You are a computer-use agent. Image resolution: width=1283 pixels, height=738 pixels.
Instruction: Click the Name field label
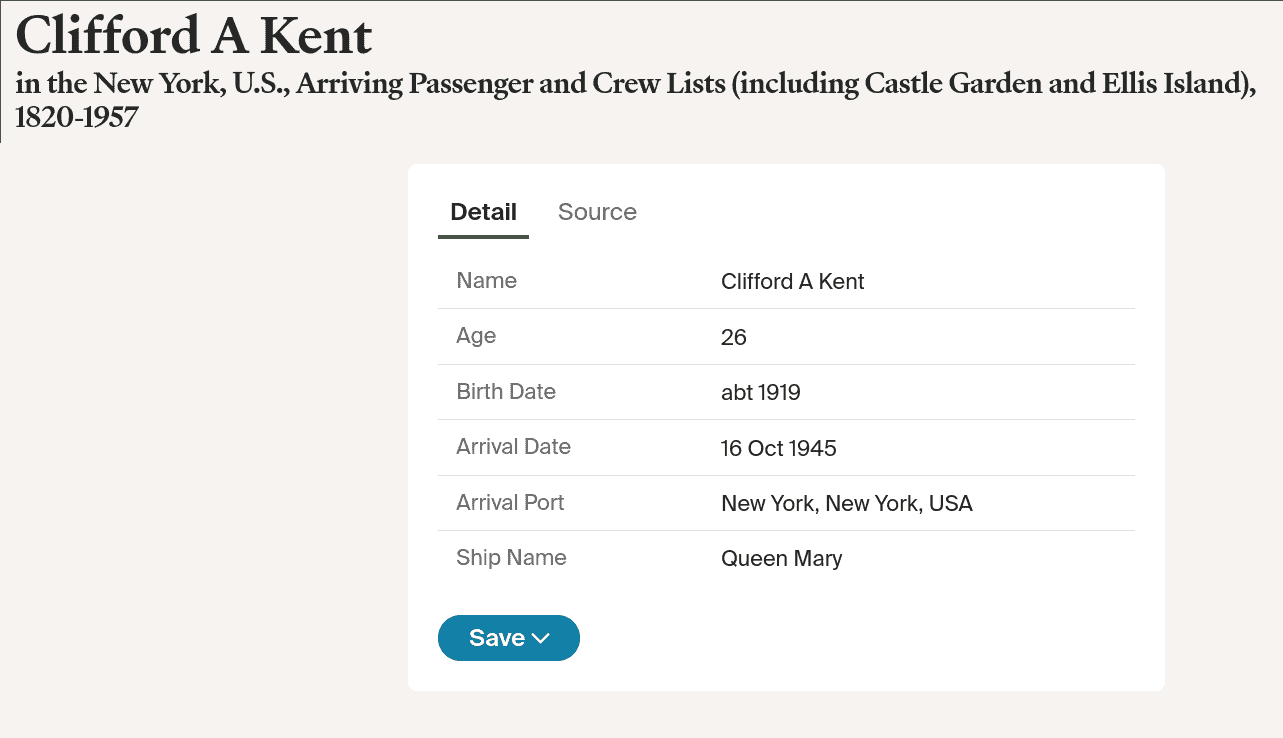486,281
